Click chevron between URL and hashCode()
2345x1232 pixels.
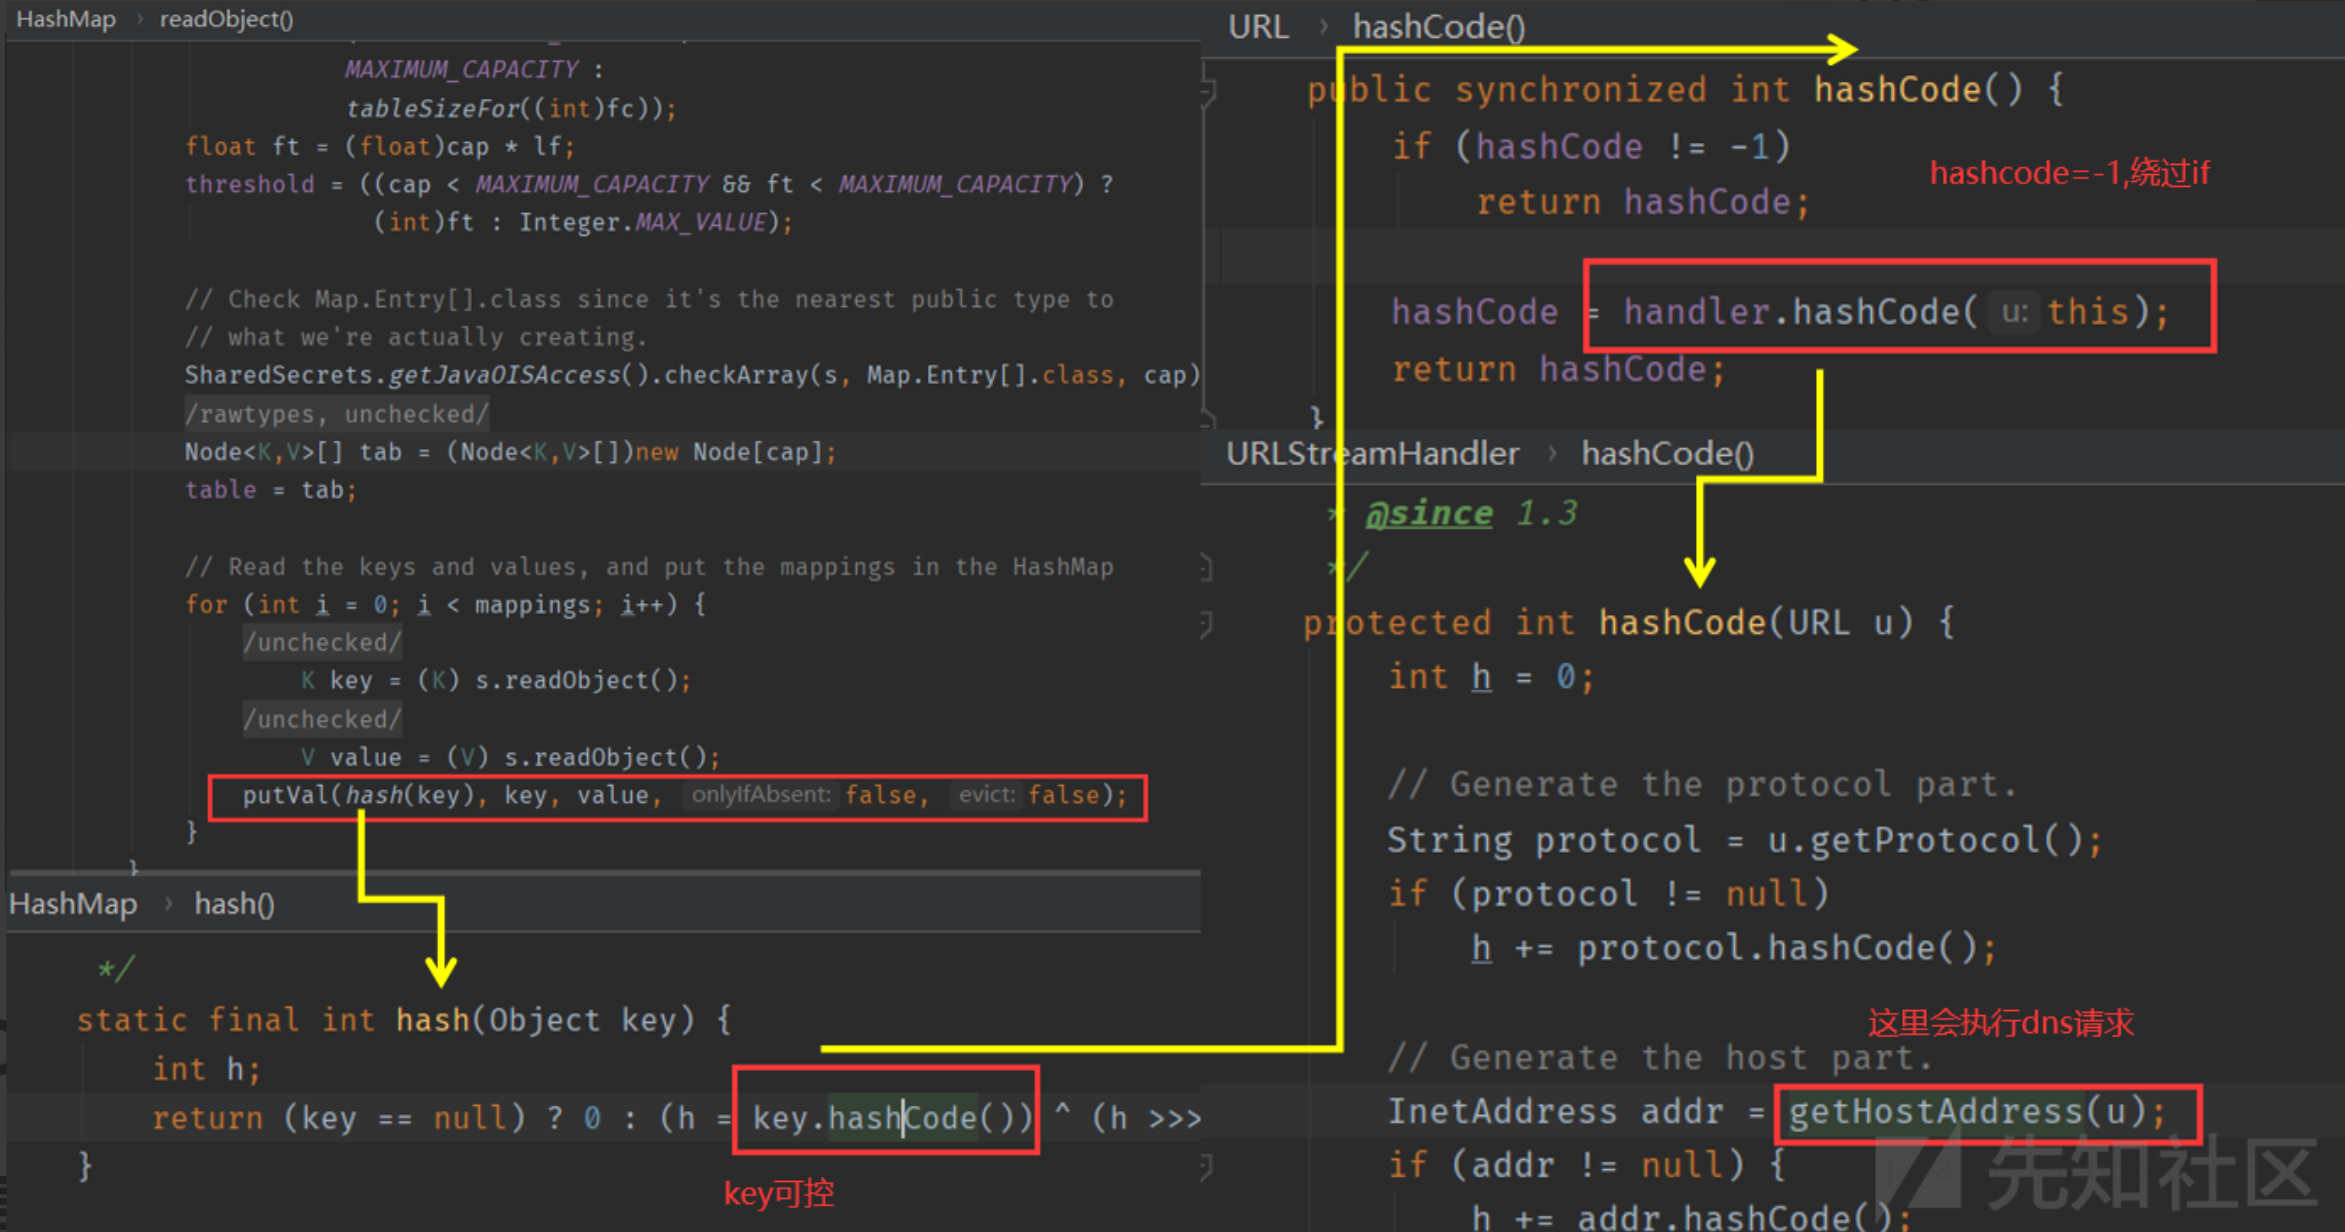point(1322,27)
